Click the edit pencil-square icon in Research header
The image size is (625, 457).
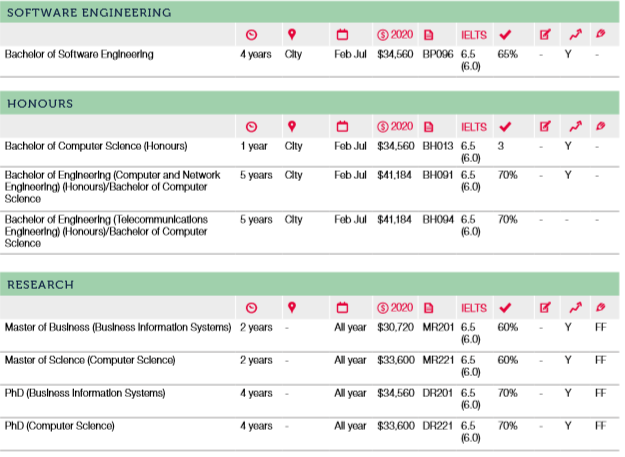(x=545, y=307)
